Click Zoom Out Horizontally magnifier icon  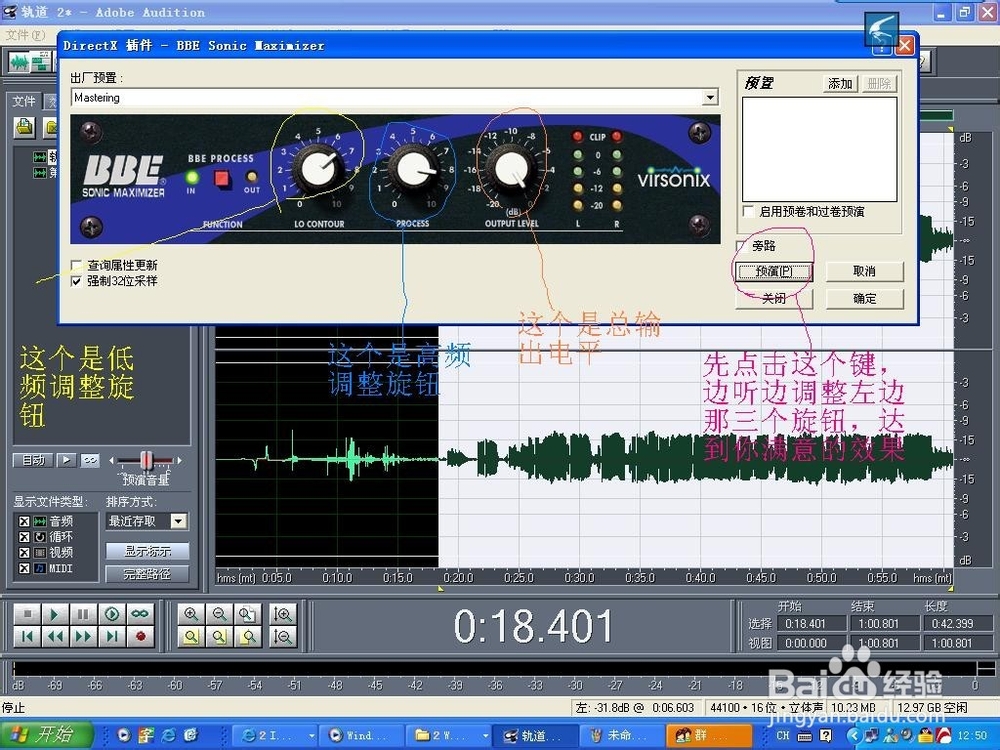219,614
